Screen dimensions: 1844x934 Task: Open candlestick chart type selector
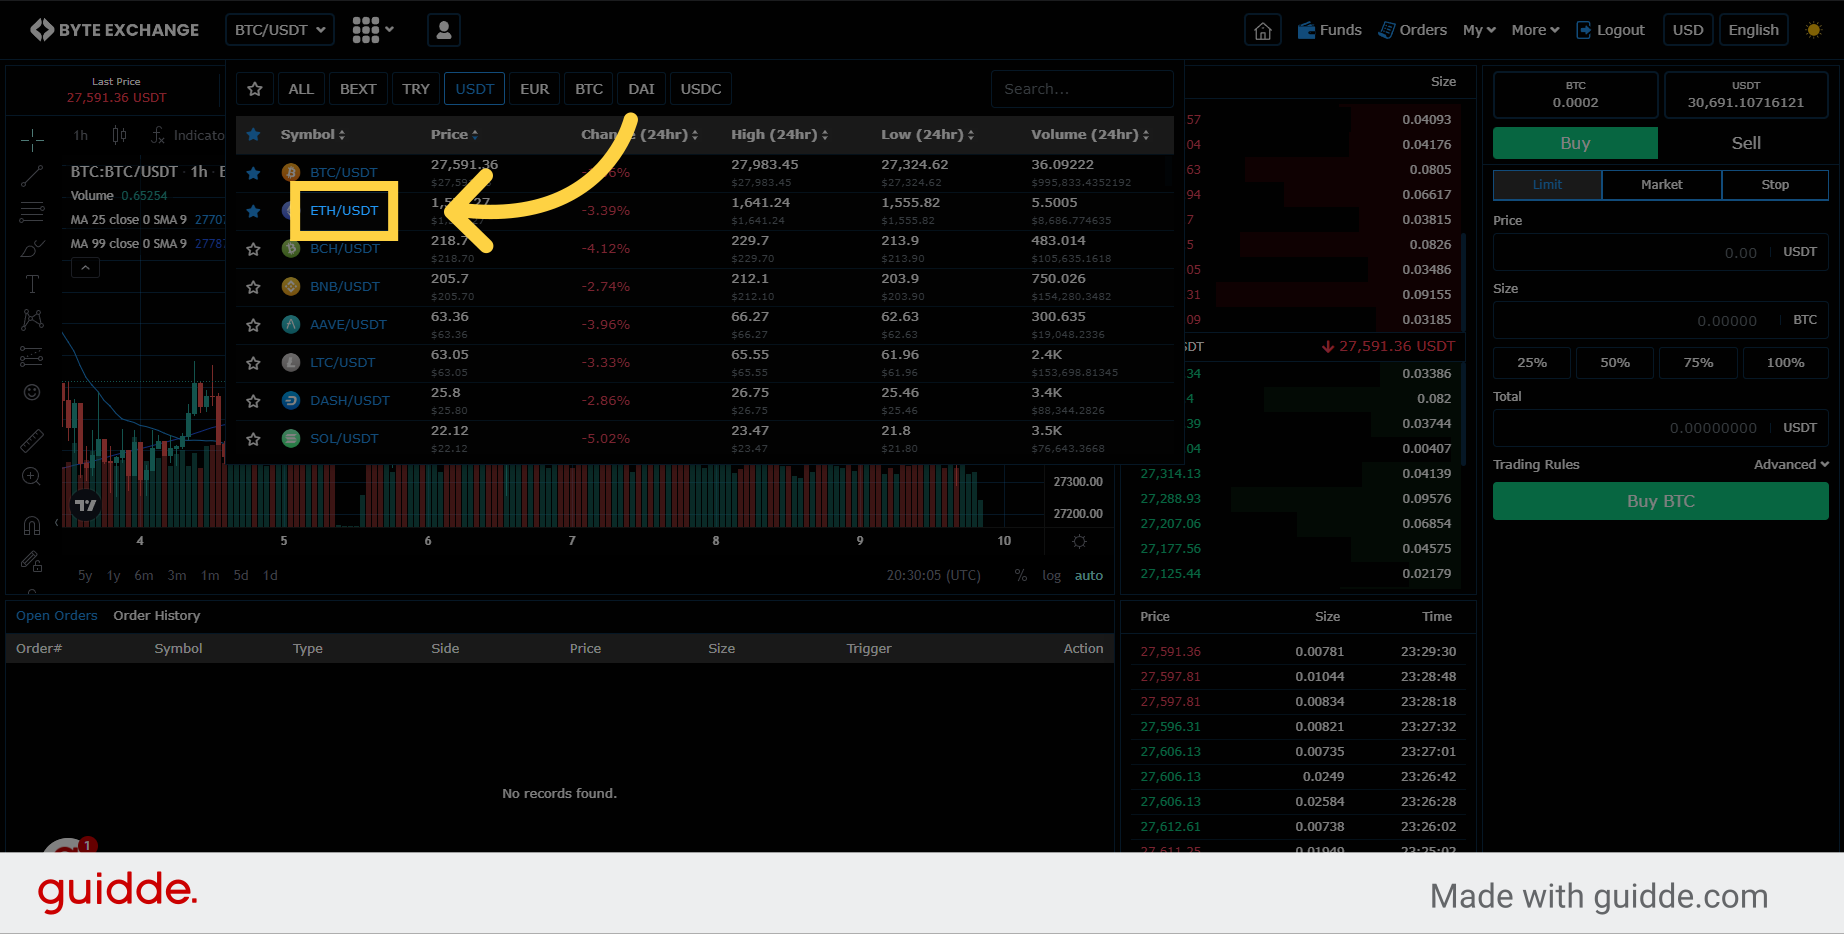coord(119,135)
